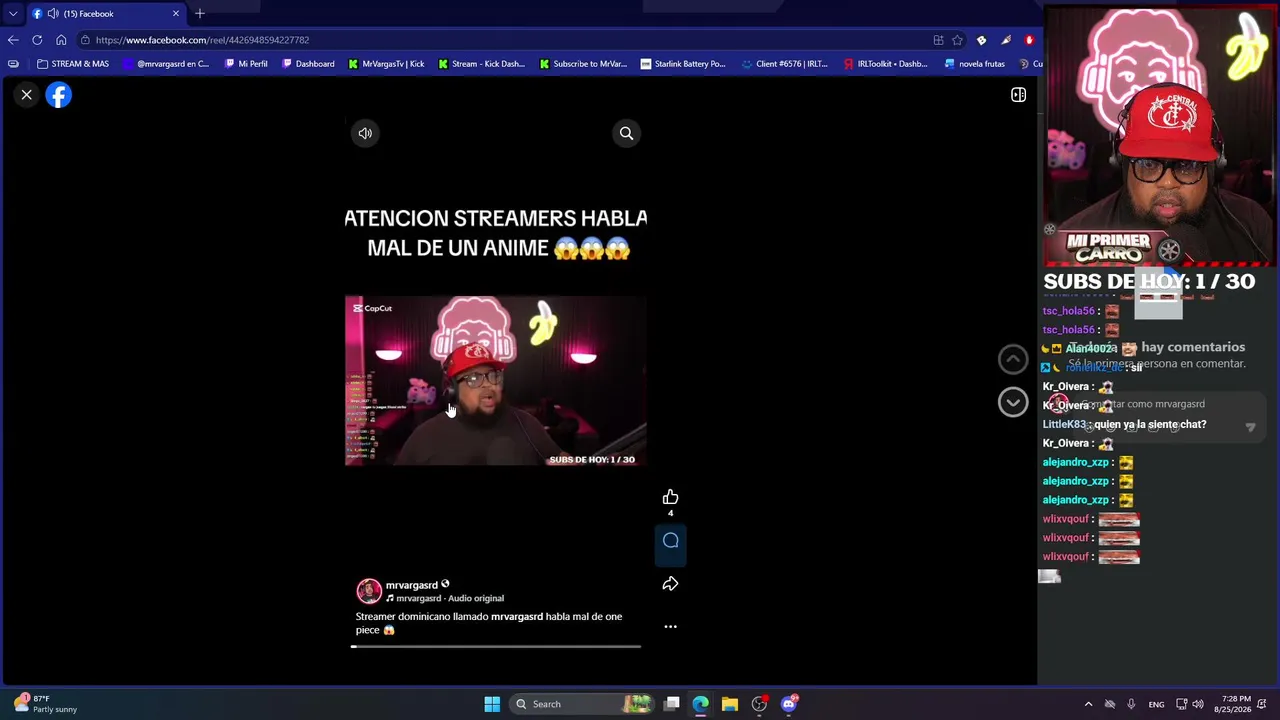Open the weather widget showing 87°F
Screen dimensions: 1280x720
coord(45,704)
